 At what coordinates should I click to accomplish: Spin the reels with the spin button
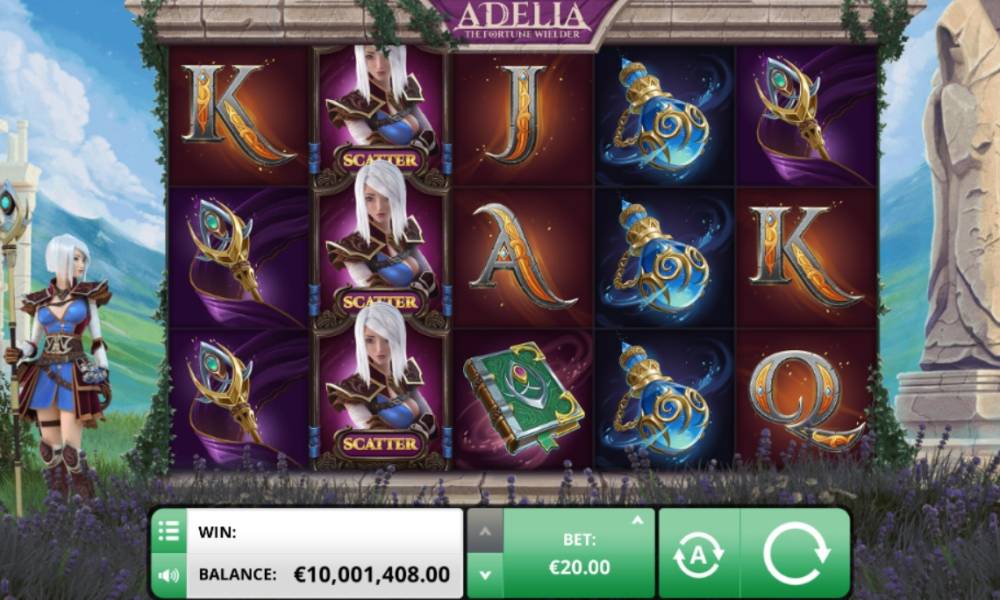pos(796,553)
